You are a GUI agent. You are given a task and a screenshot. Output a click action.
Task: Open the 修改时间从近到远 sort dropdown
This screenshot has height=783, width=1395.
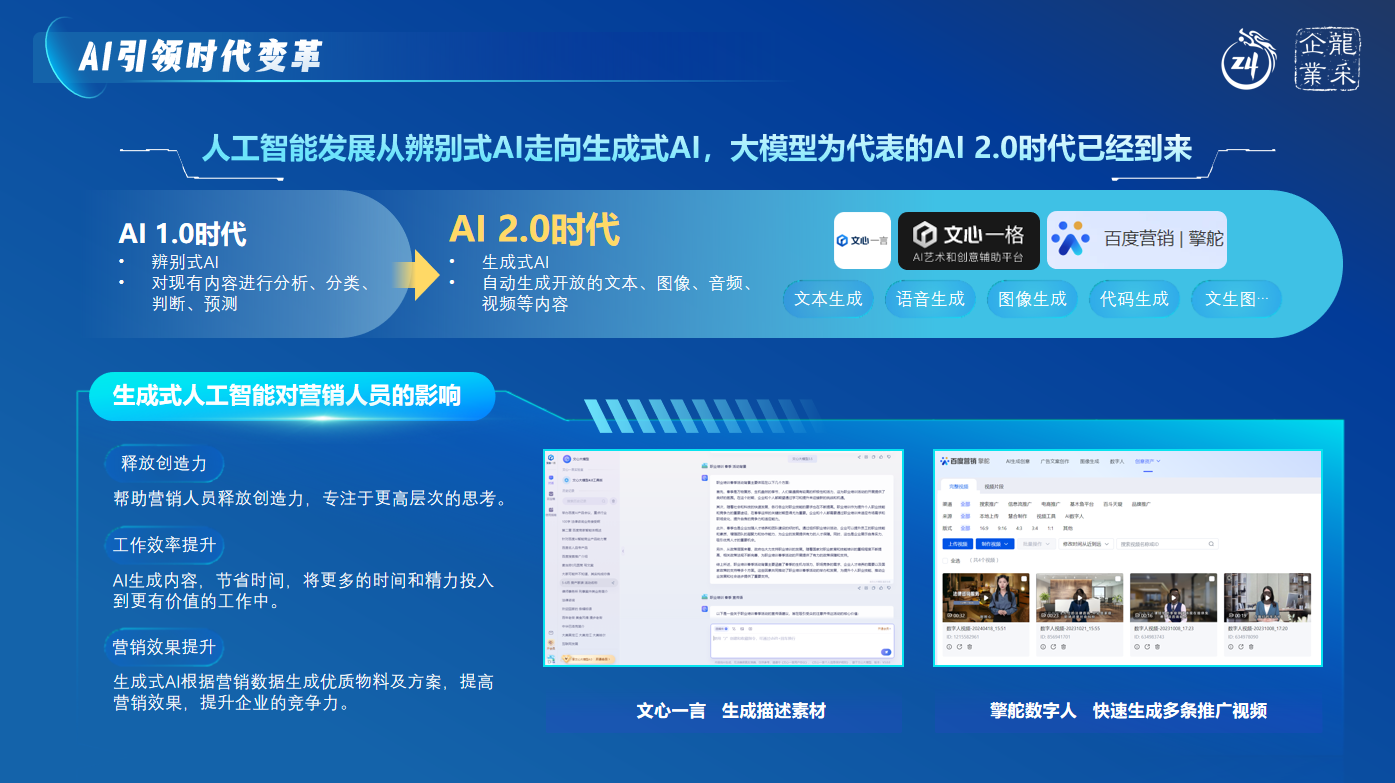click(1086, 544)
